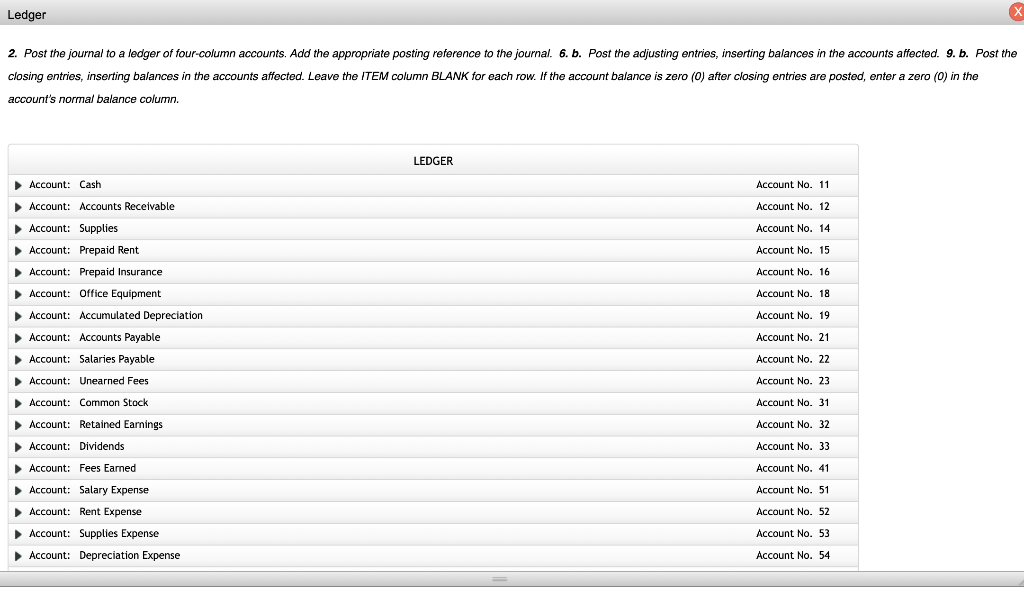1024x601 pixels.
Task: Expand the Supplies Expense account
Action: (x=18, y=533)
